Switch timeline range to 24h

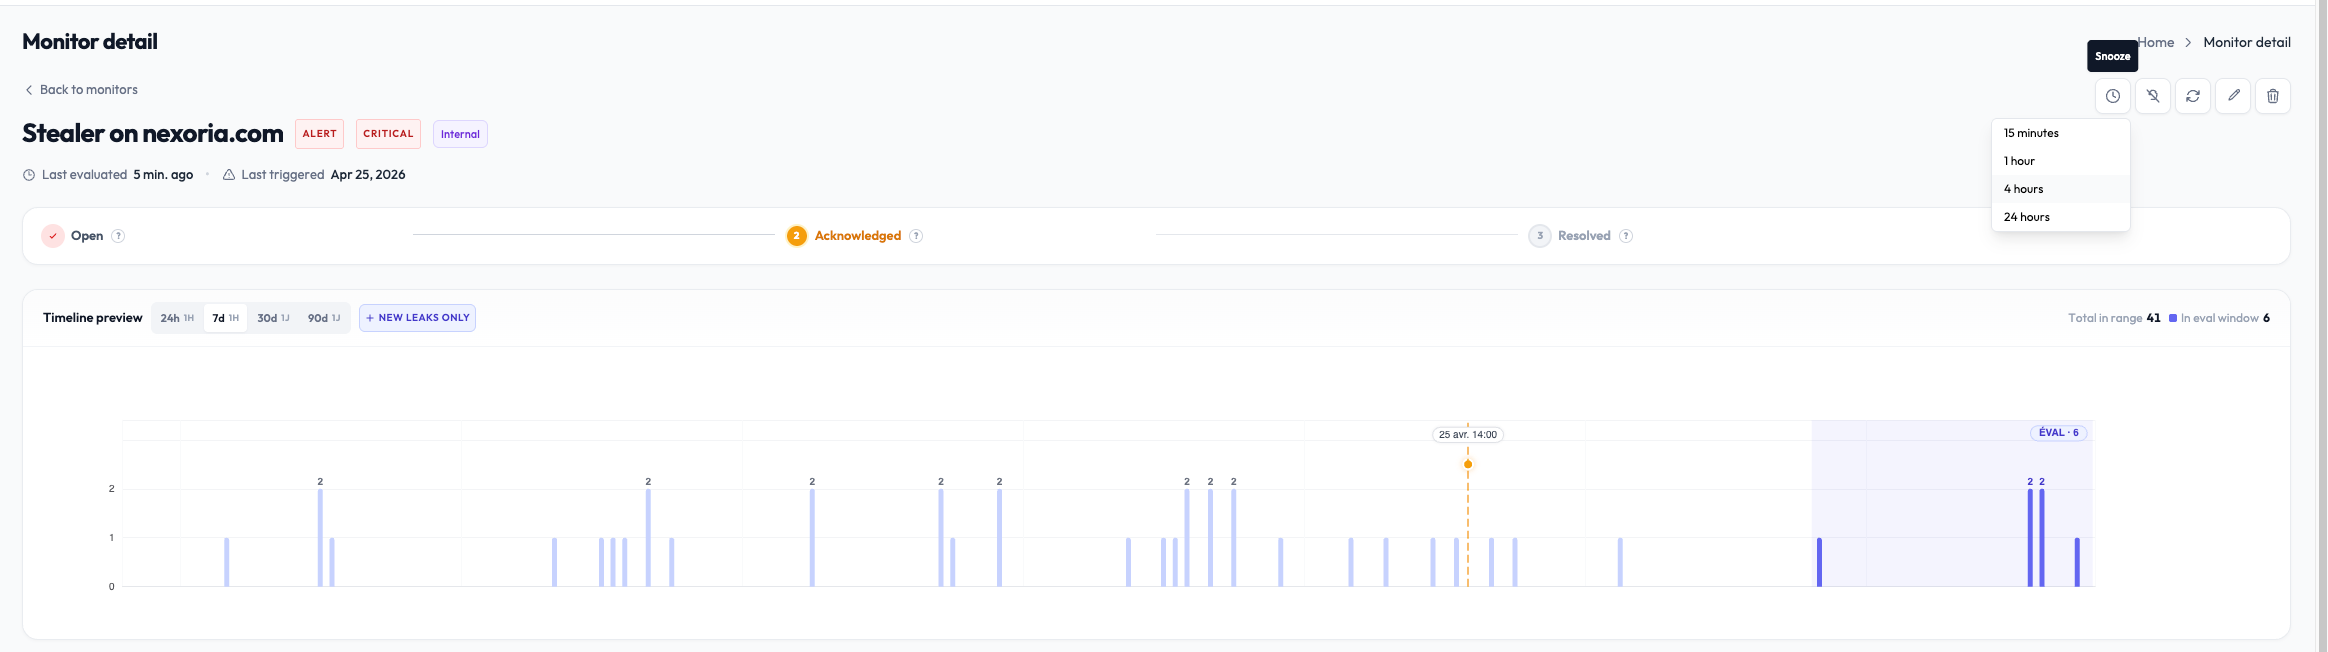[177, 318]
